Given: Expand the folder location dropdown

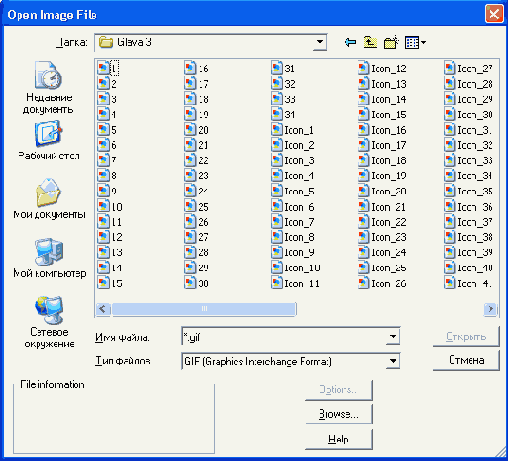Looking at the screenshot, I should coord(320,42).
